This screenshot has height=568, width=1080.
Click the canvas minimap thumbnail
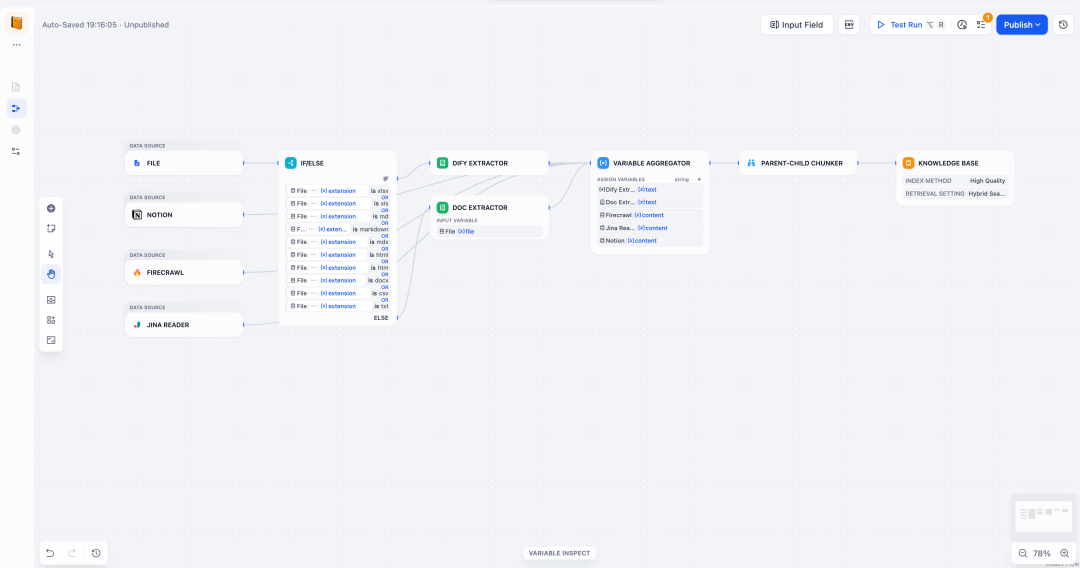tap(1043, 515)
